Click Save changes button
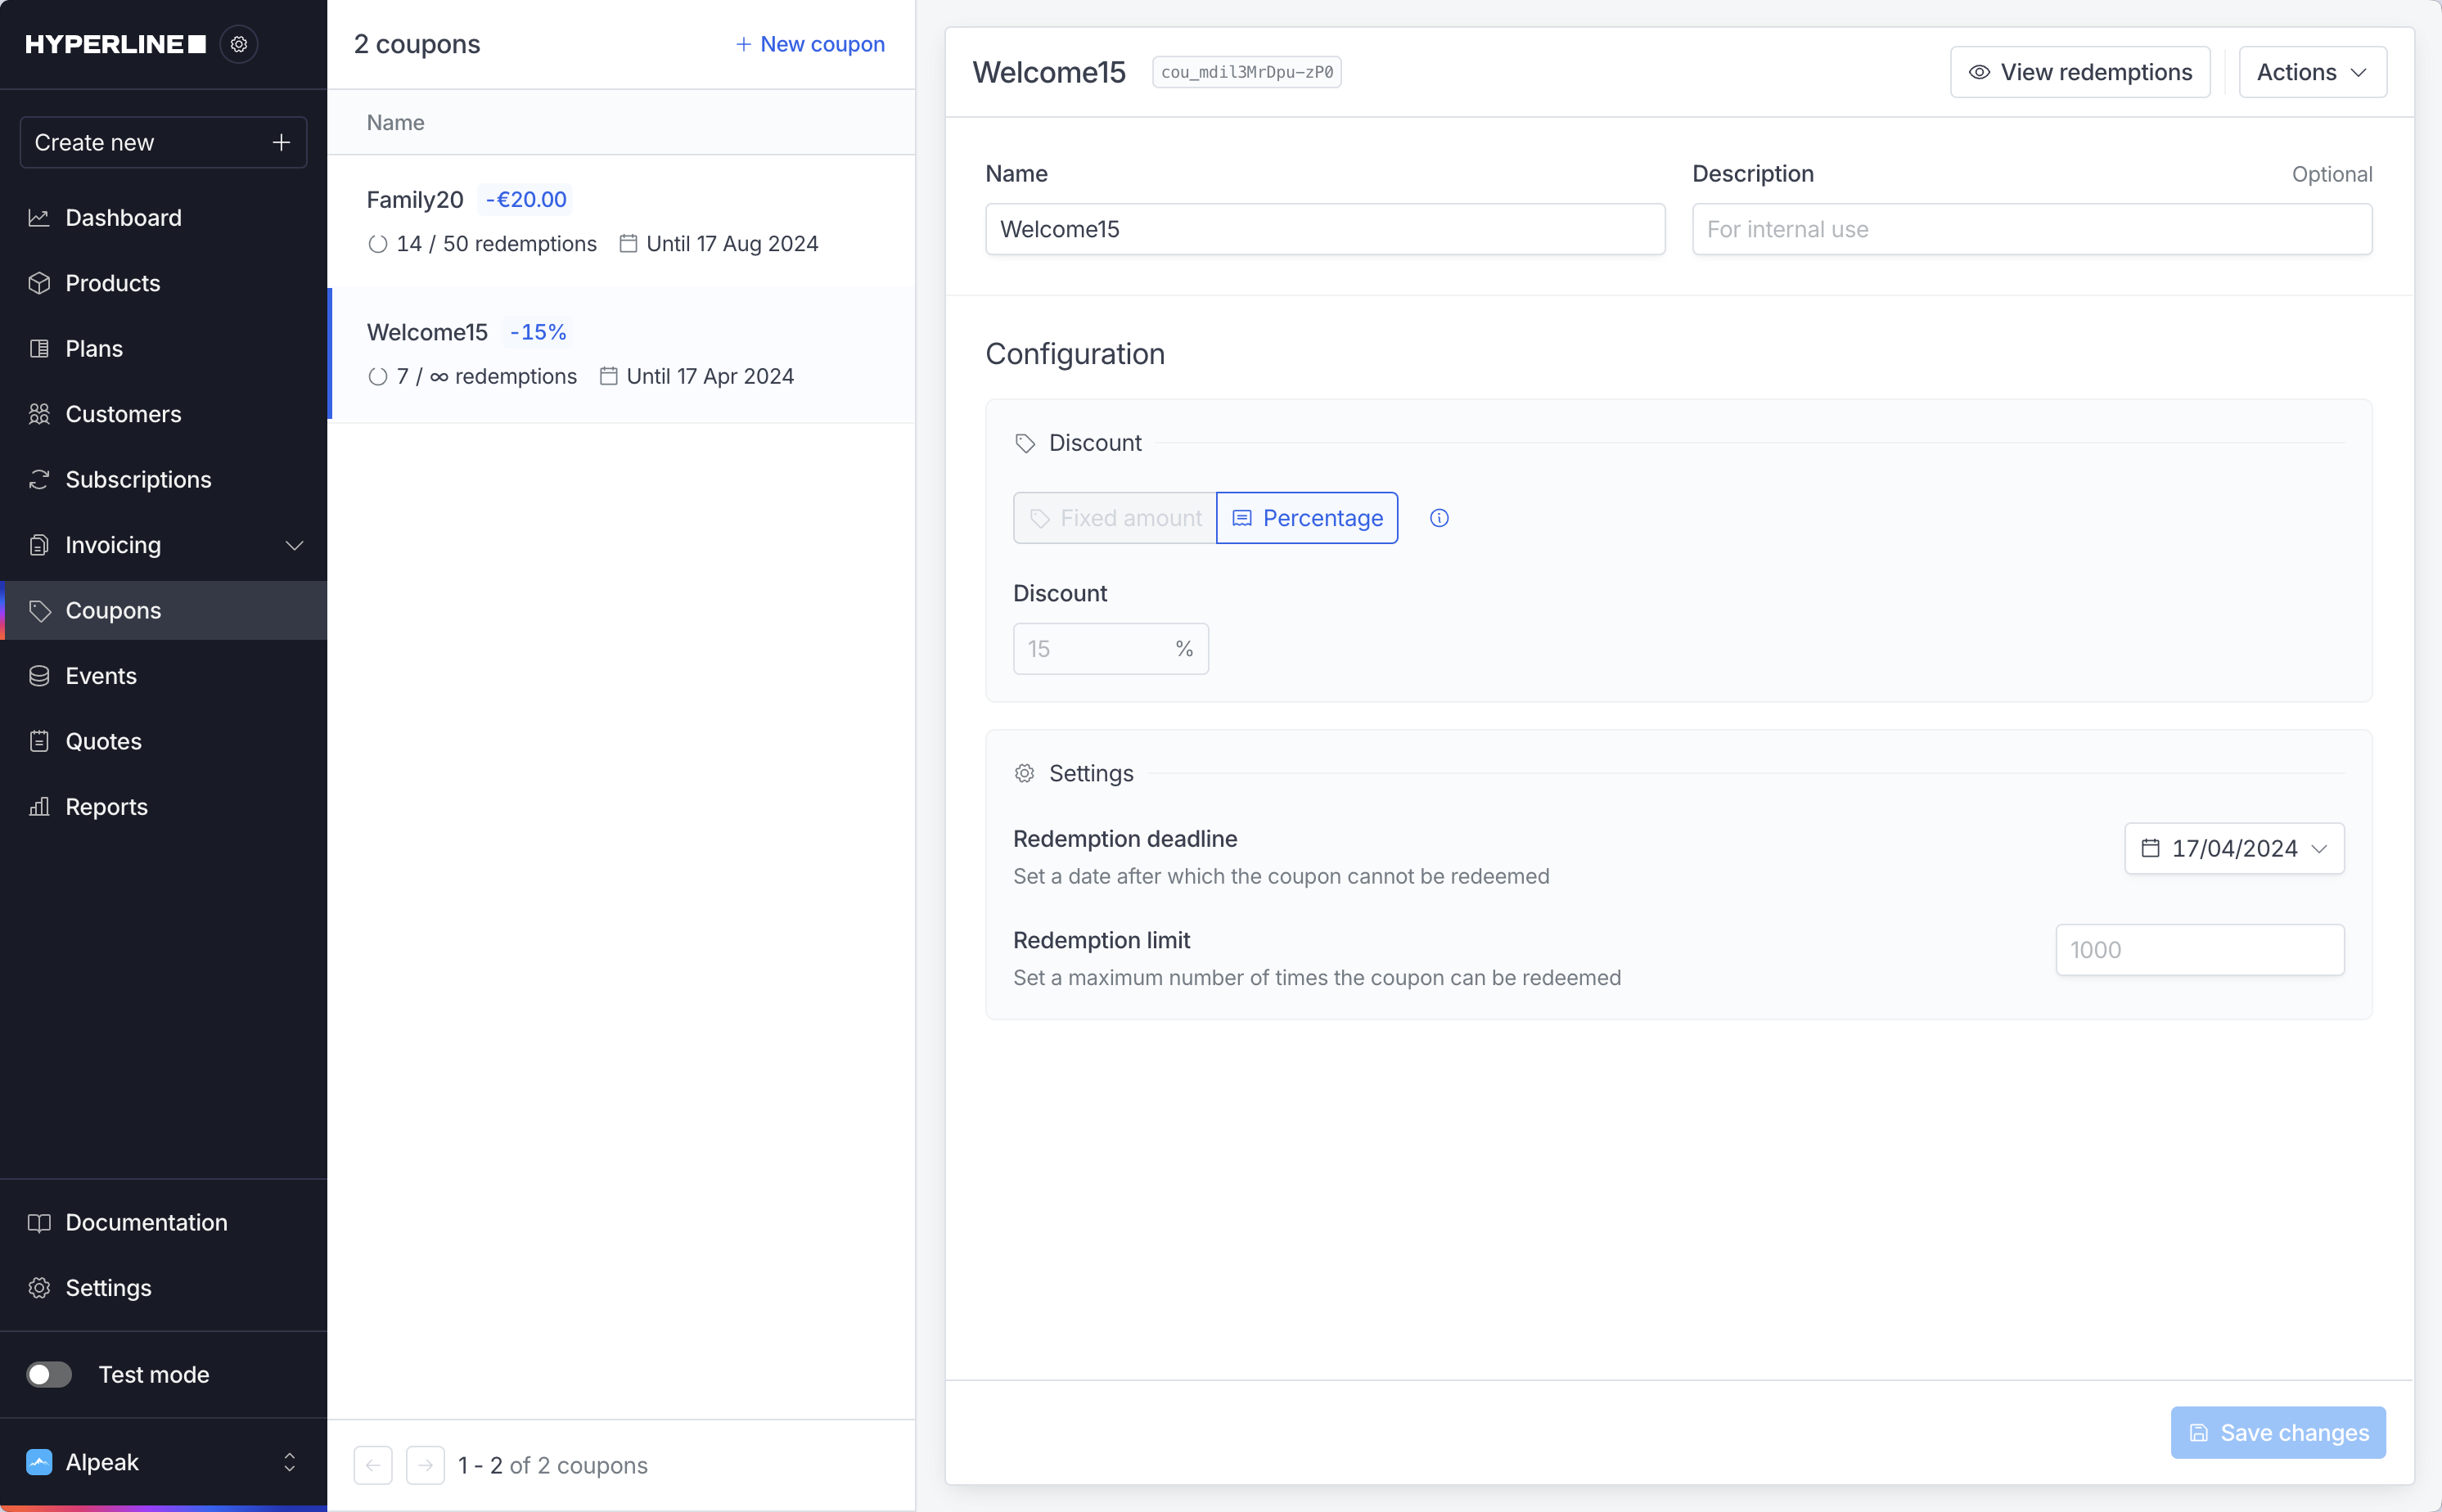Image resolution: width=2442 pixels, height=1512 pixels. pos(2277,1432)
